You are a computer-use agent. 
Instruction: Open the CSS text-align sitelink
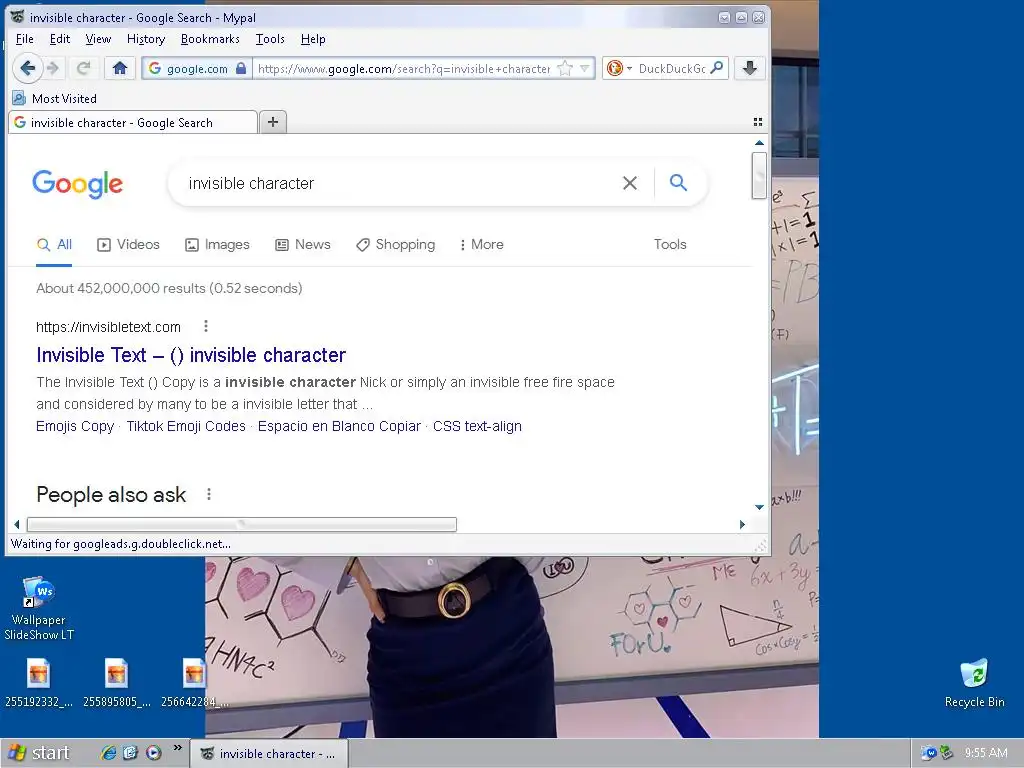477,426
